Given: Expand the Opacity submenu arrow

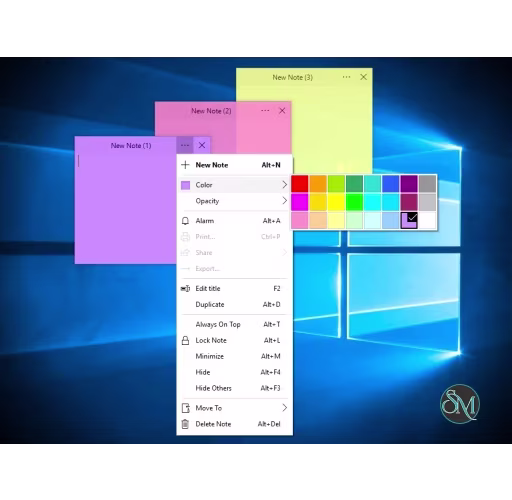Looking at the screenshot, I should [284, 201].
